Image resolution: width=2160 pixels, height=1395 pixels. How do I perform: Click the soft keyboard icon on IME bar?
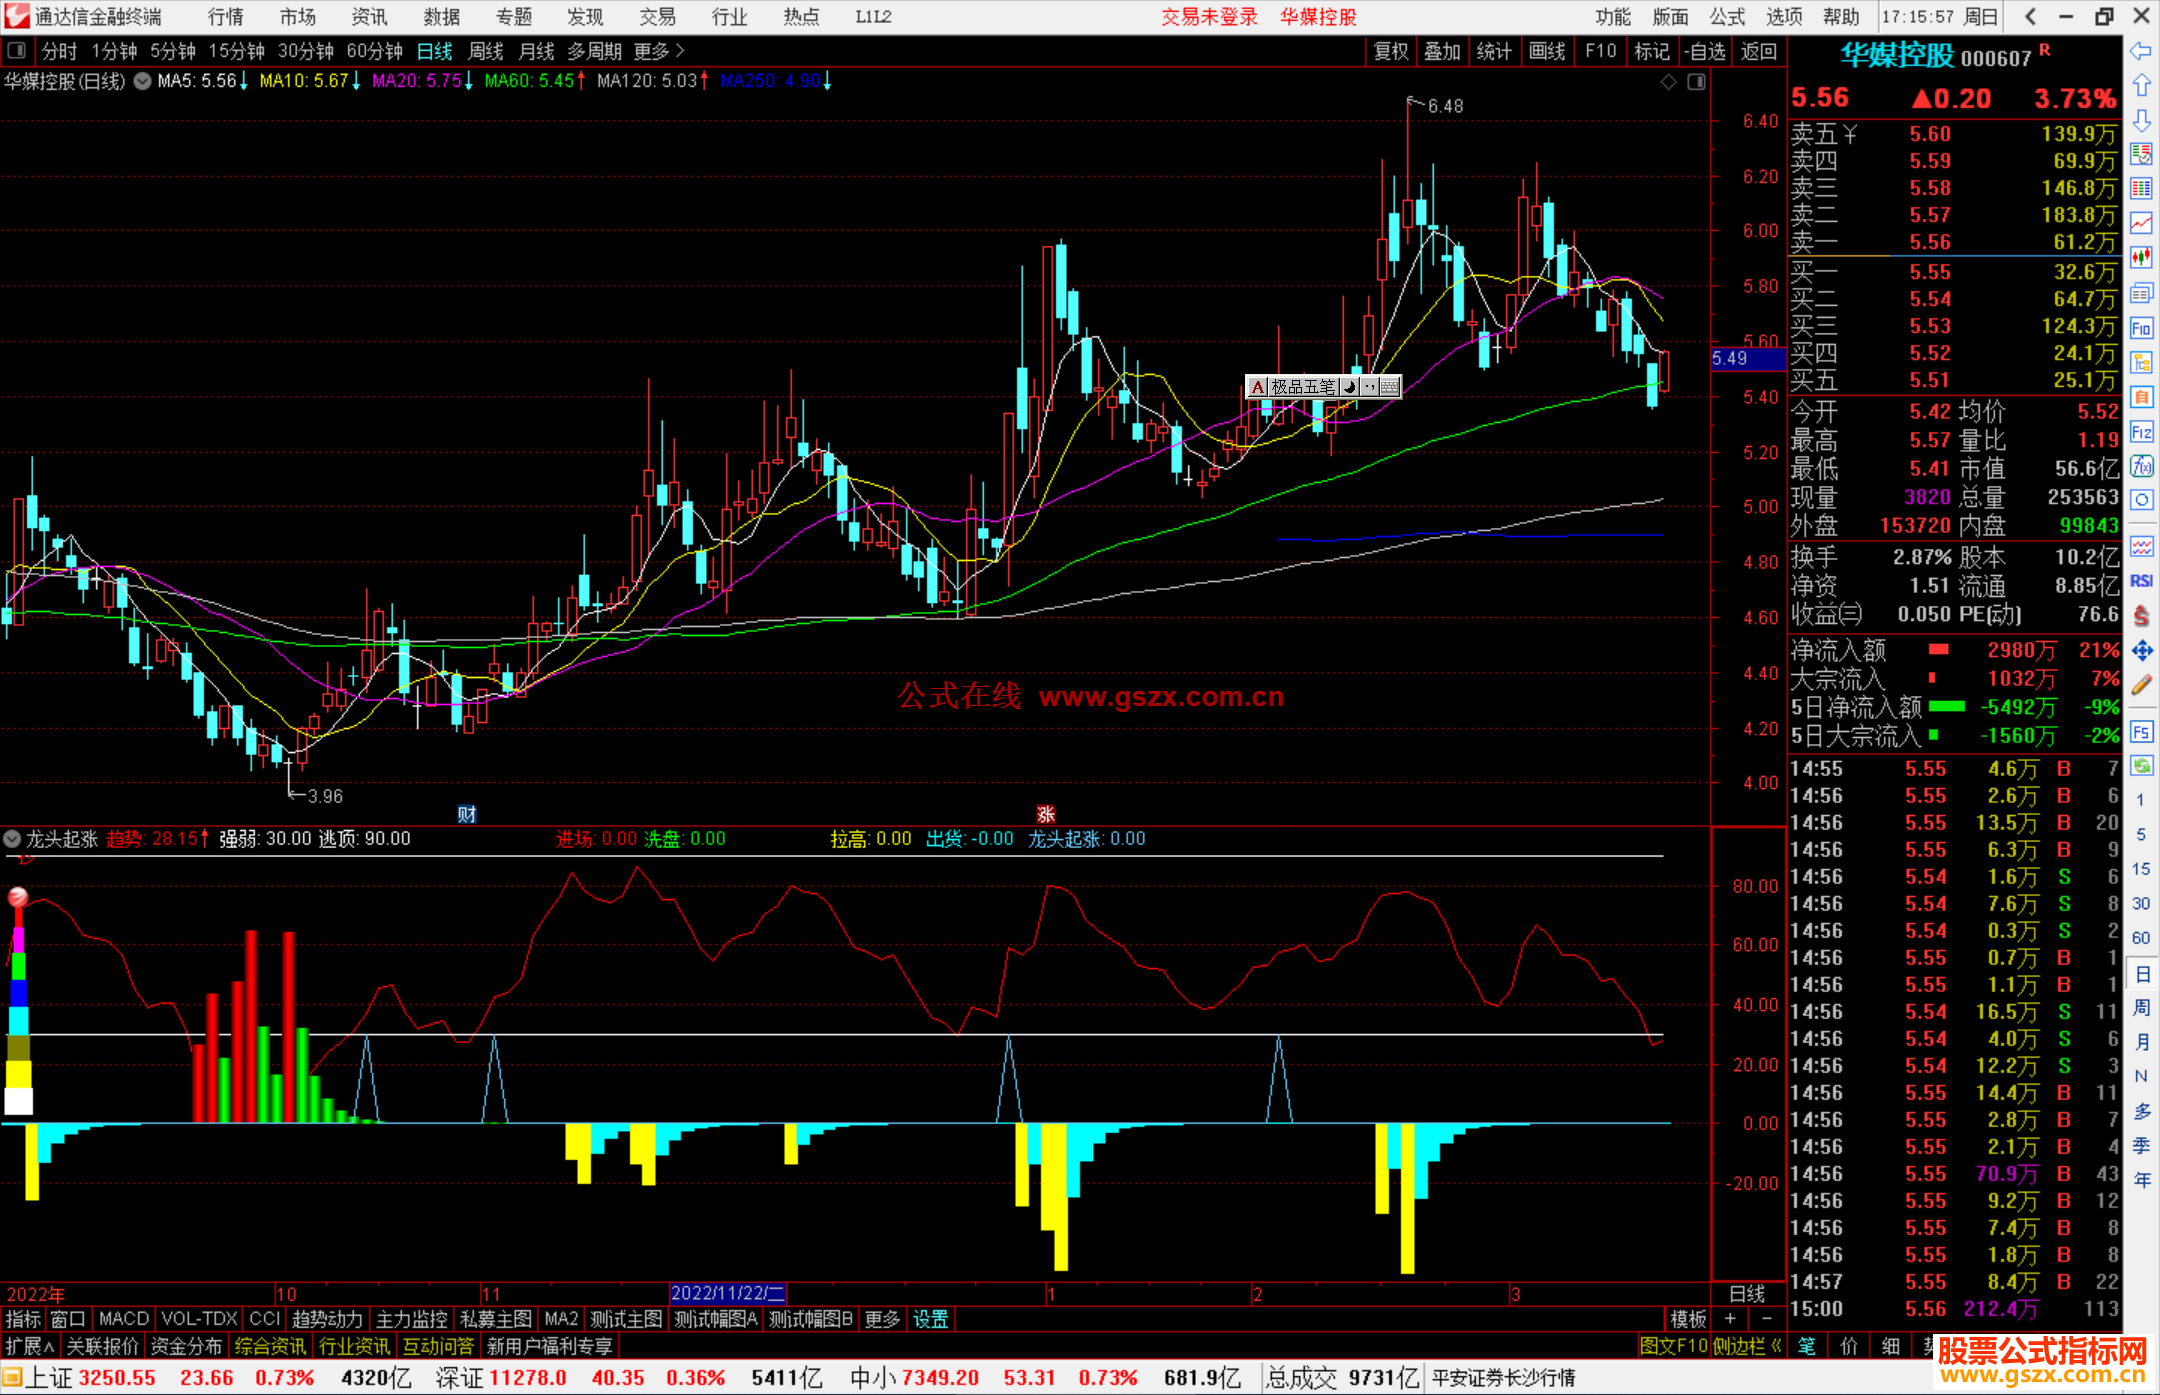[x=1390, y=387]
